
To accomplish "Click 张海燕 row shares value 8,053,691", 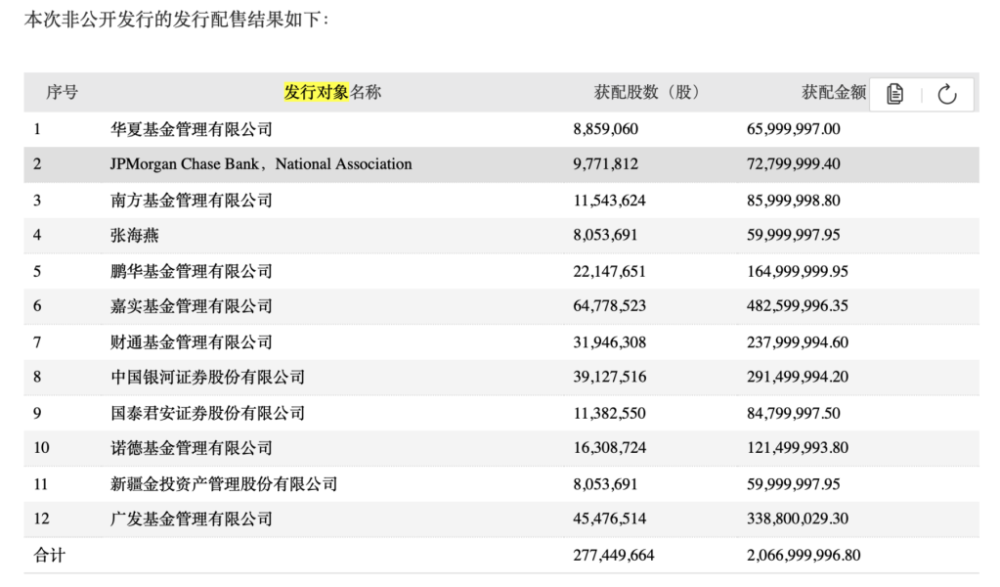I will [x=605, y=235].
